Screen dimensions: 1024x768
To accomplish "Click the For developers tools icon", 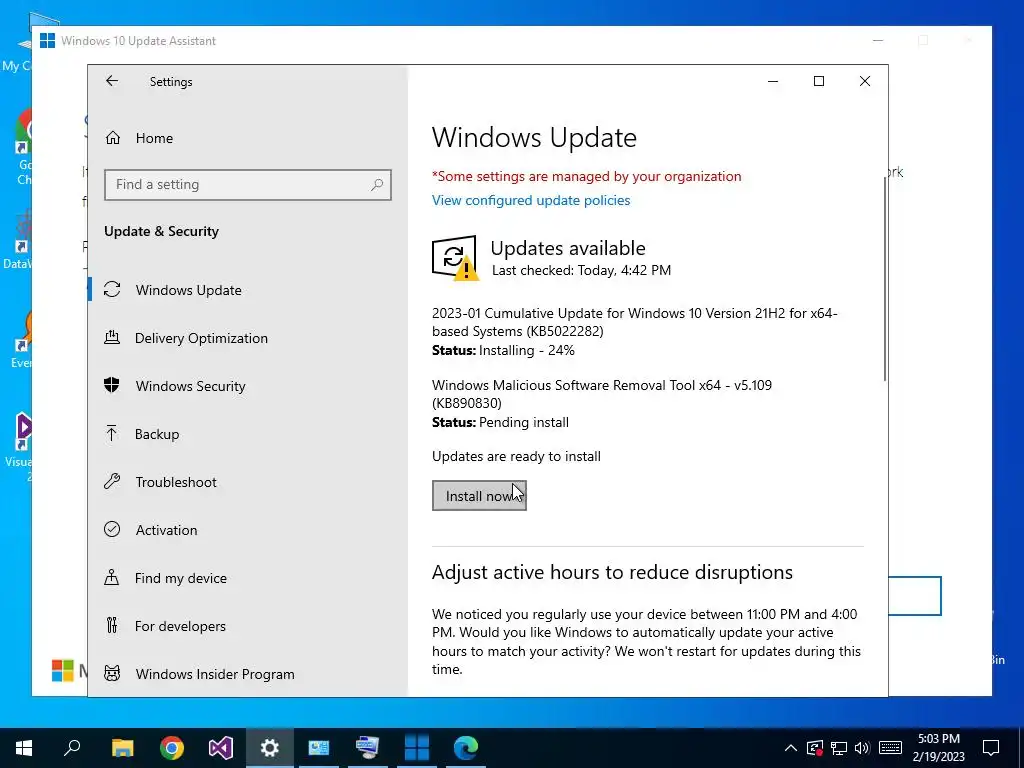I will pos(112,626).
